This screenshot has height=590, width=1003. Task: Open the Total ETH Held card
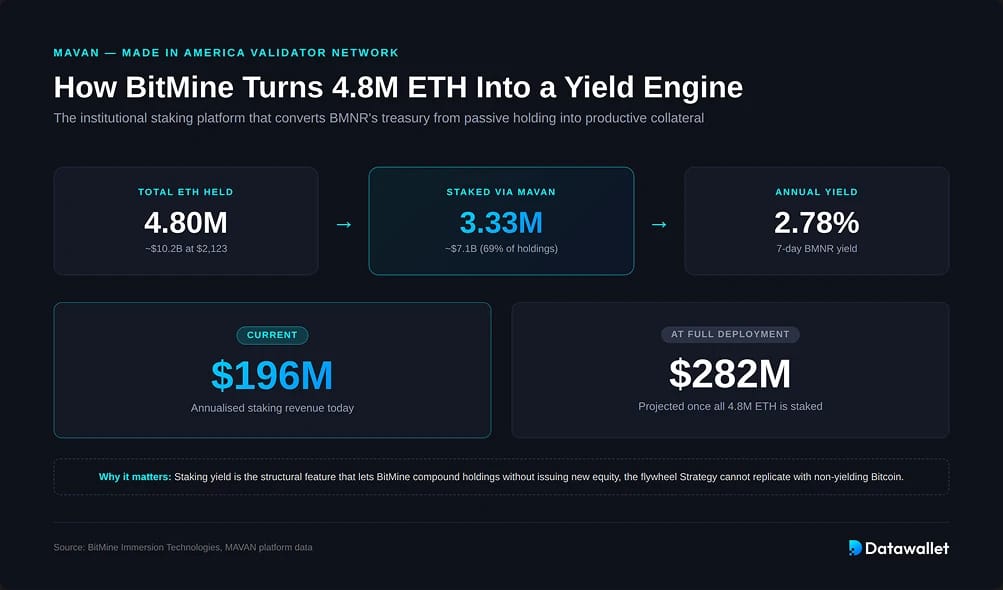click(186, 221)
